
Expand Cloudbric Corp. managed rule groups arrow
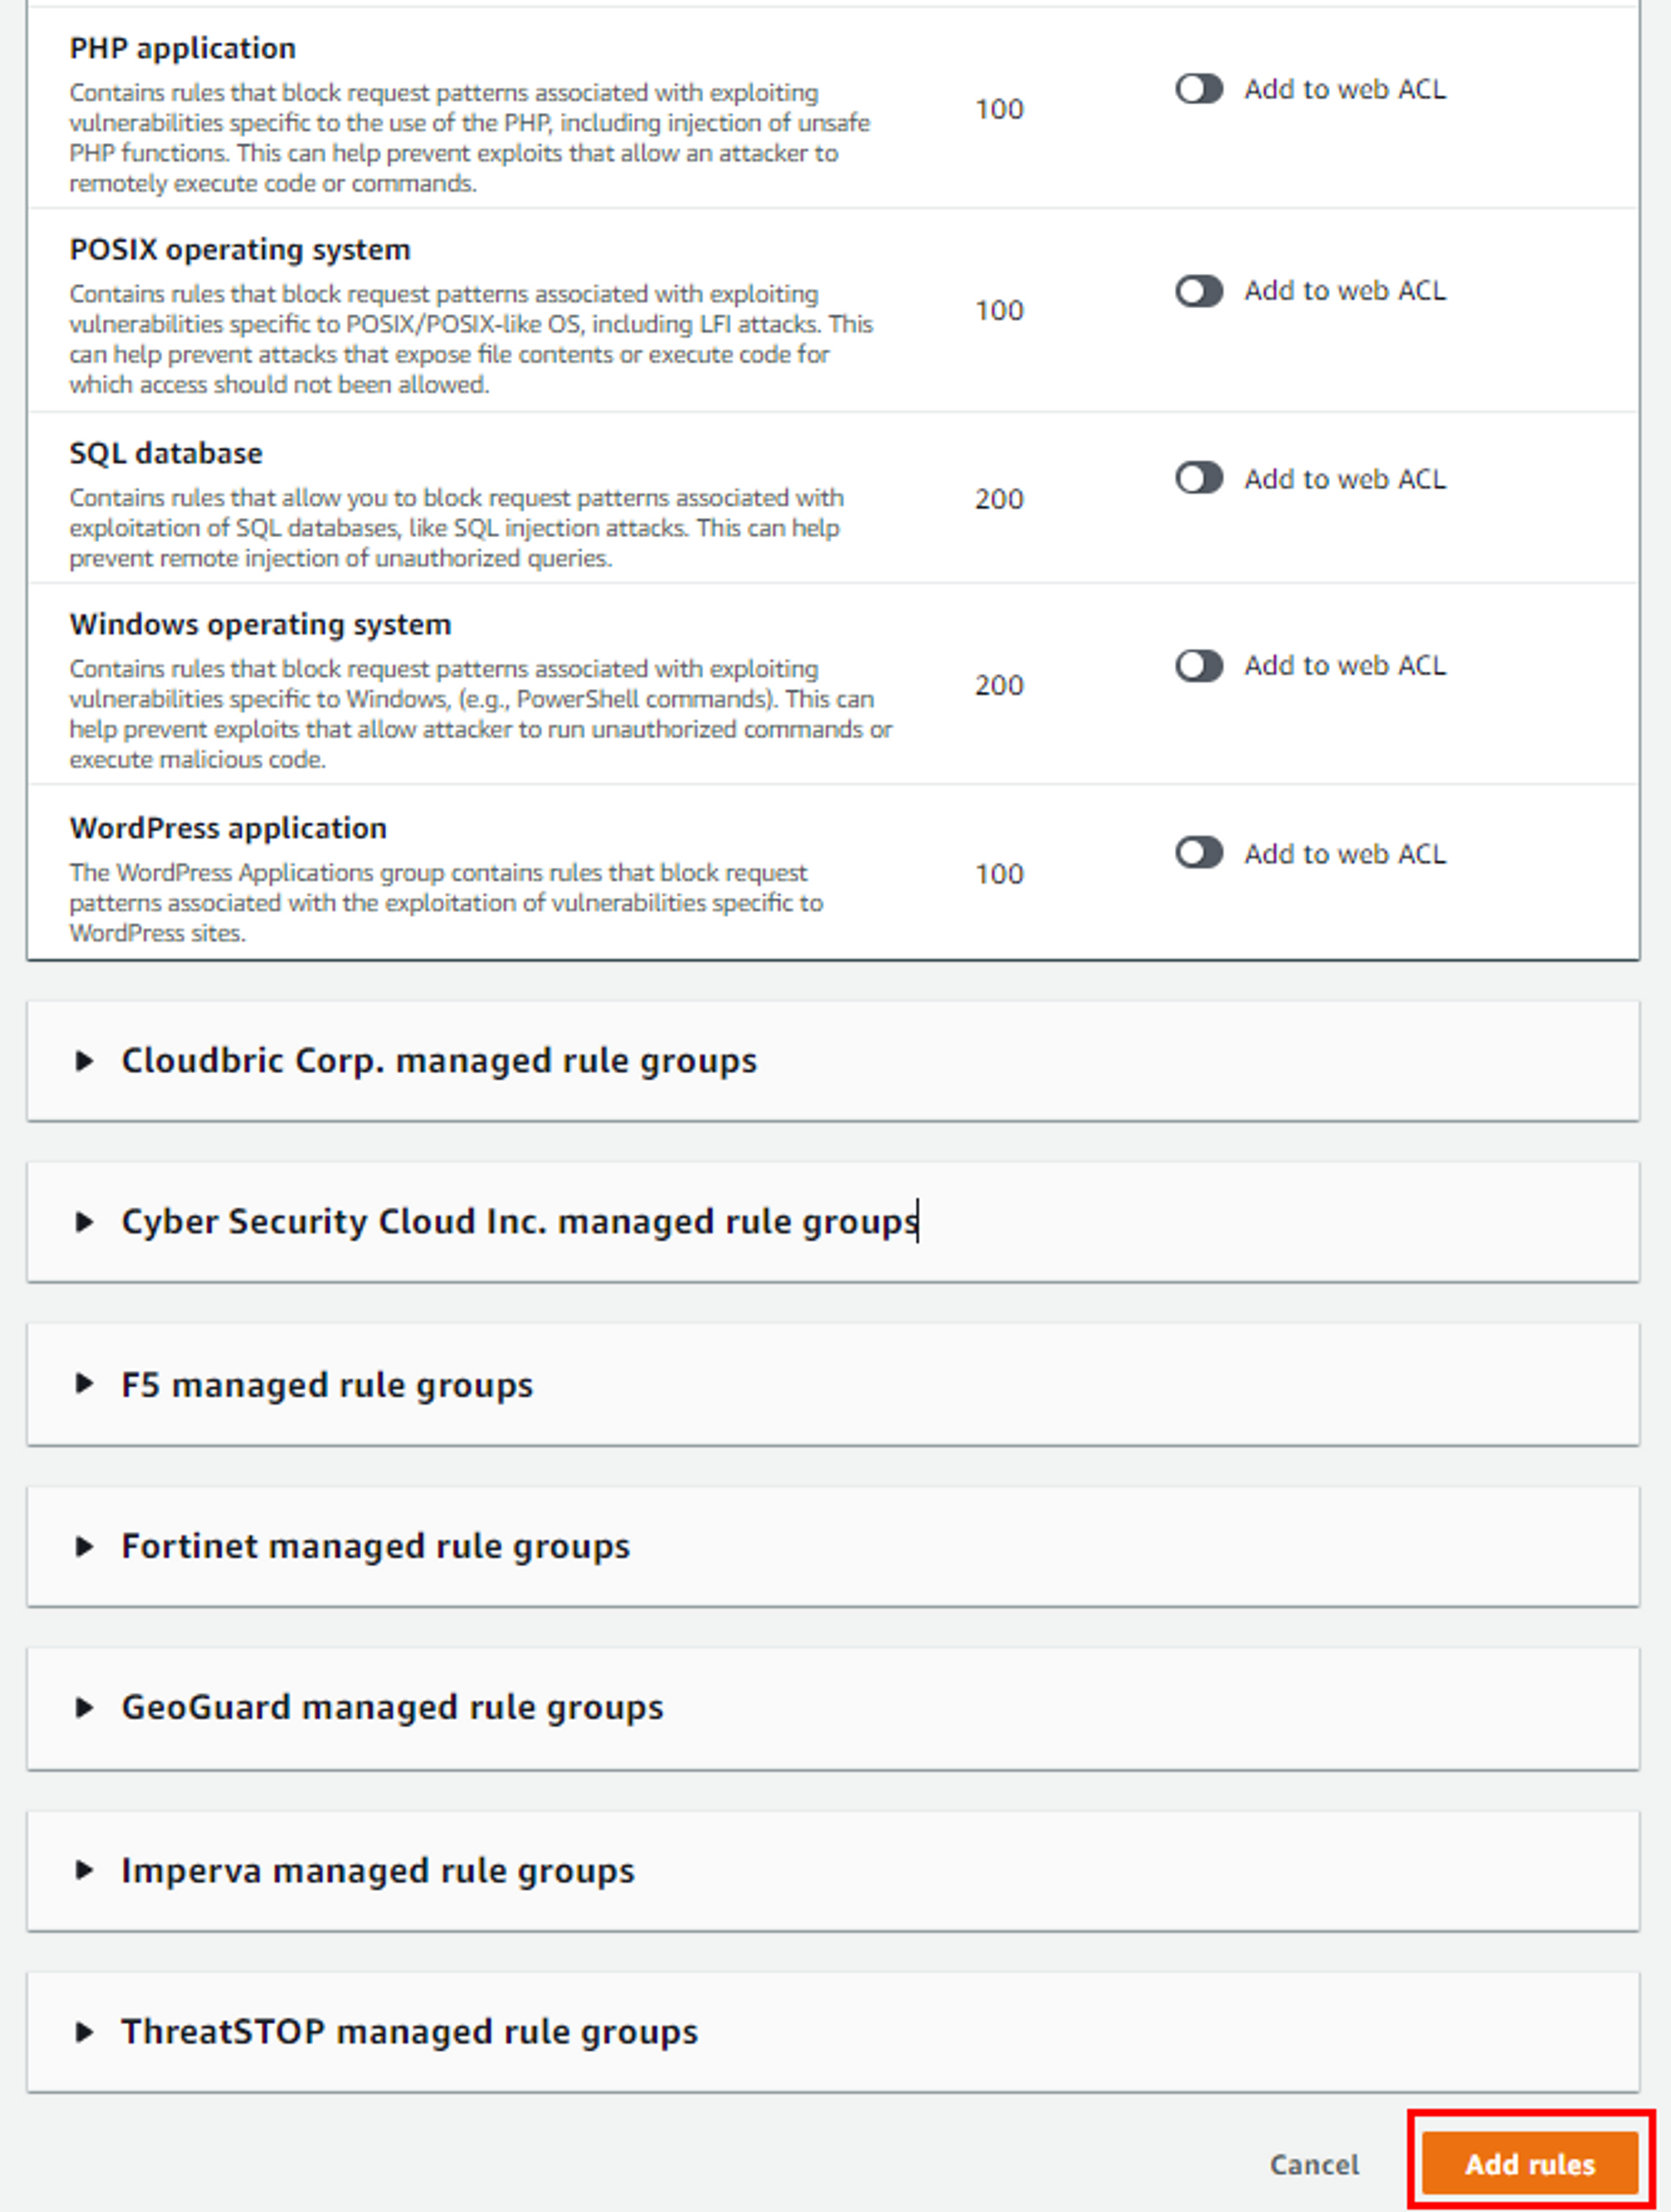click(84, 1060)
